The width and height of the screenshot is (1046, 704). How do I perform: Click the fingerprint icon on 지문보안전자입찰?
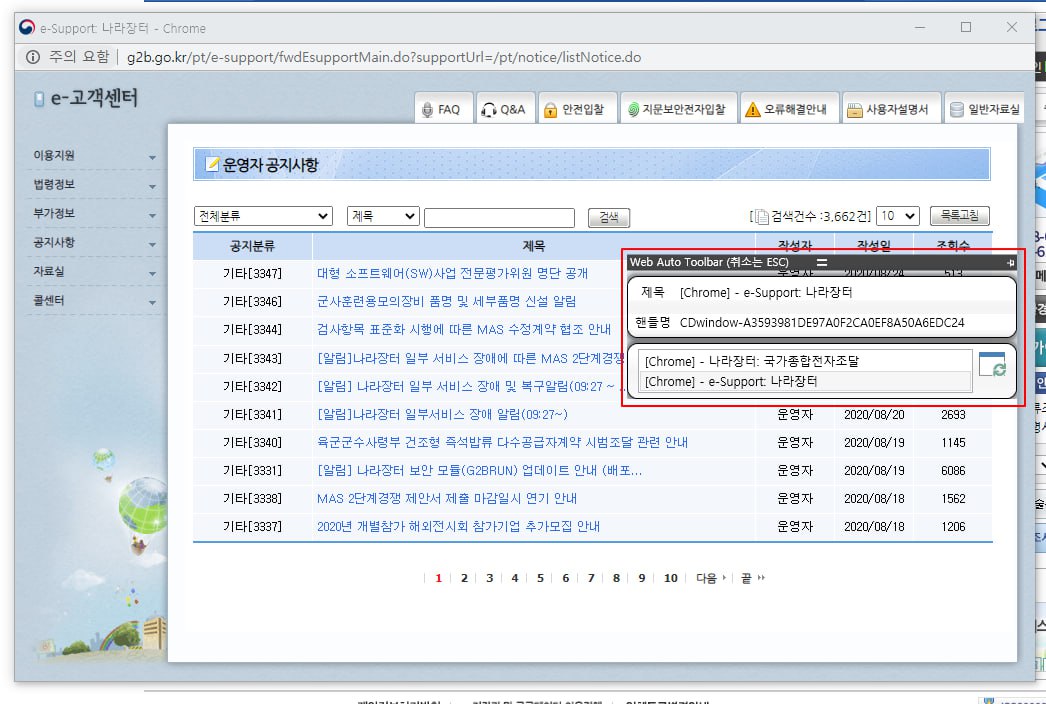[x=633, y=110]
